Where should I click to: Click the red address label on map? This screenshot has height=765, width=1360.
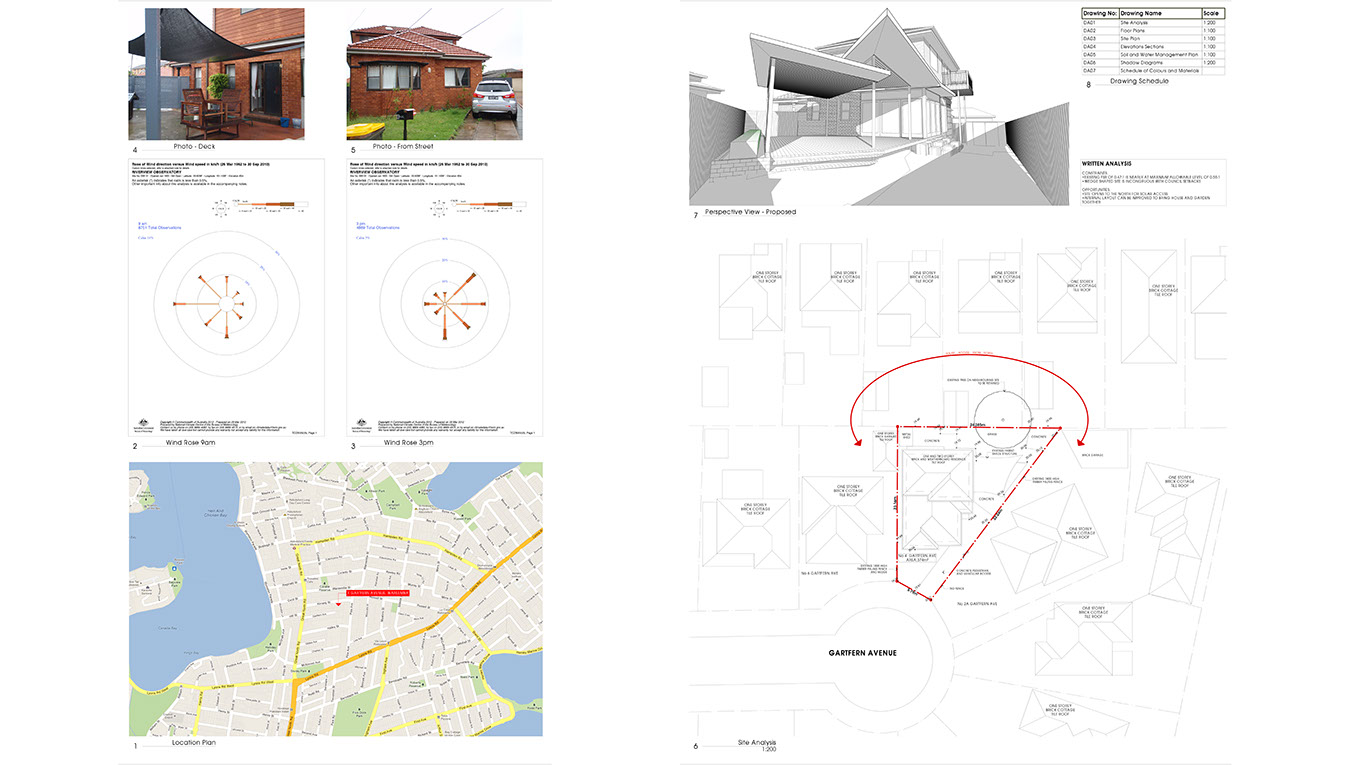tap(377, 593)
